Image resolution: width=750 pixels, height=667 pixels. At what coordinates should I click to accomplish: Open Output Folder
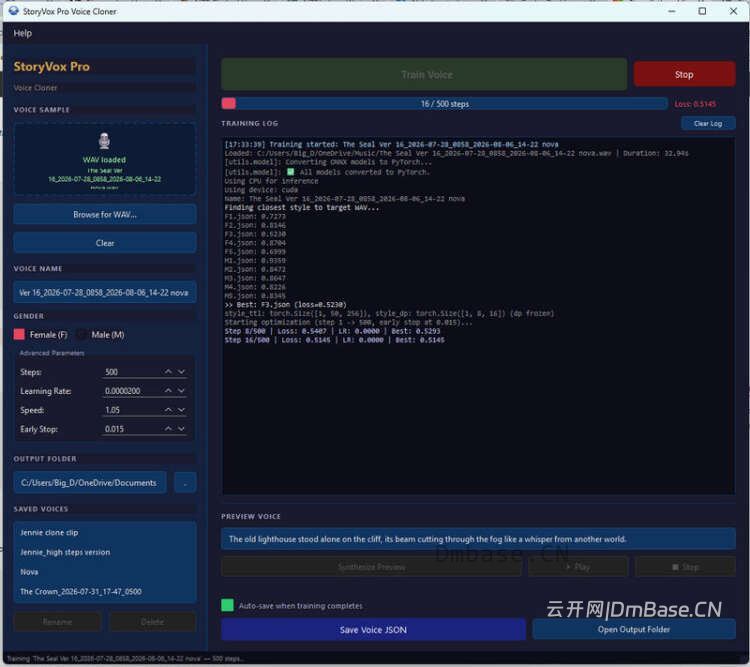coord(634,629)
